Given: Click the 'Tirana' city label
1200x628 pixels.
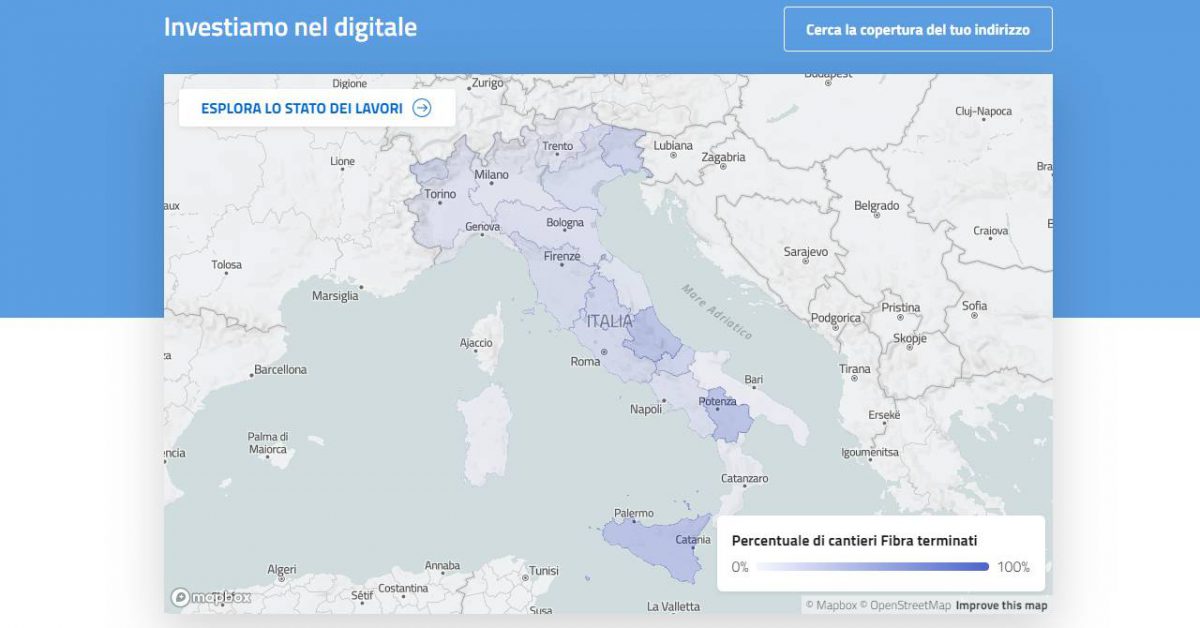Looking at the screenshot, I should pyautogui.click(x=855, y=369).
